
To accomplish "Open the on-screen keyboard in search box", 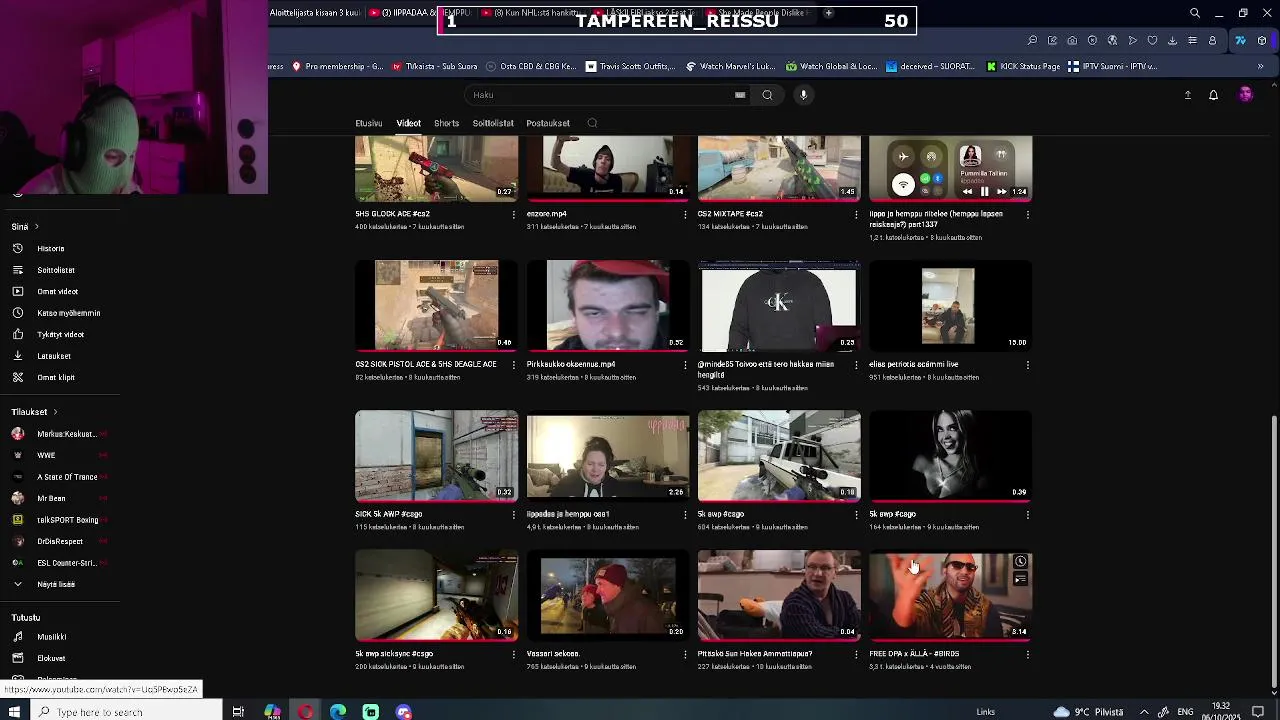I will [x=740, y=95].
